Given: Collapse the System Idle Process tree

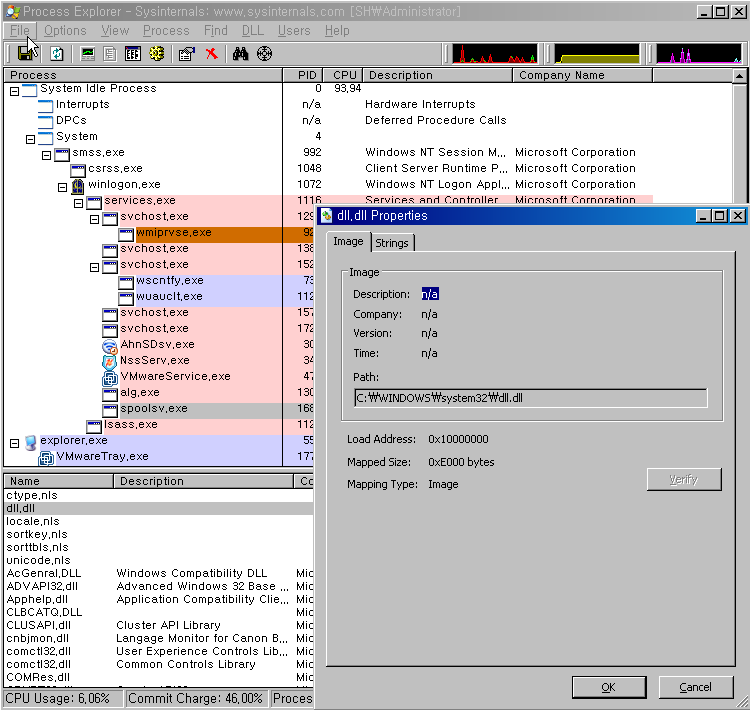Looking at the screenshot, I should 14,91.
